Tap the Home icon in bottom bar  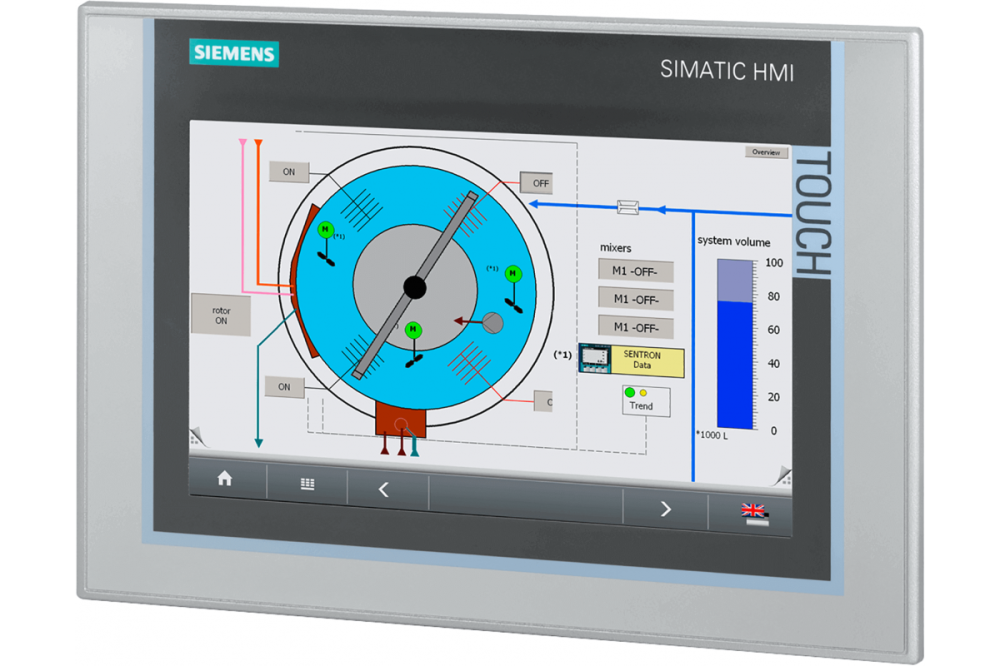[x=224, y=480]
